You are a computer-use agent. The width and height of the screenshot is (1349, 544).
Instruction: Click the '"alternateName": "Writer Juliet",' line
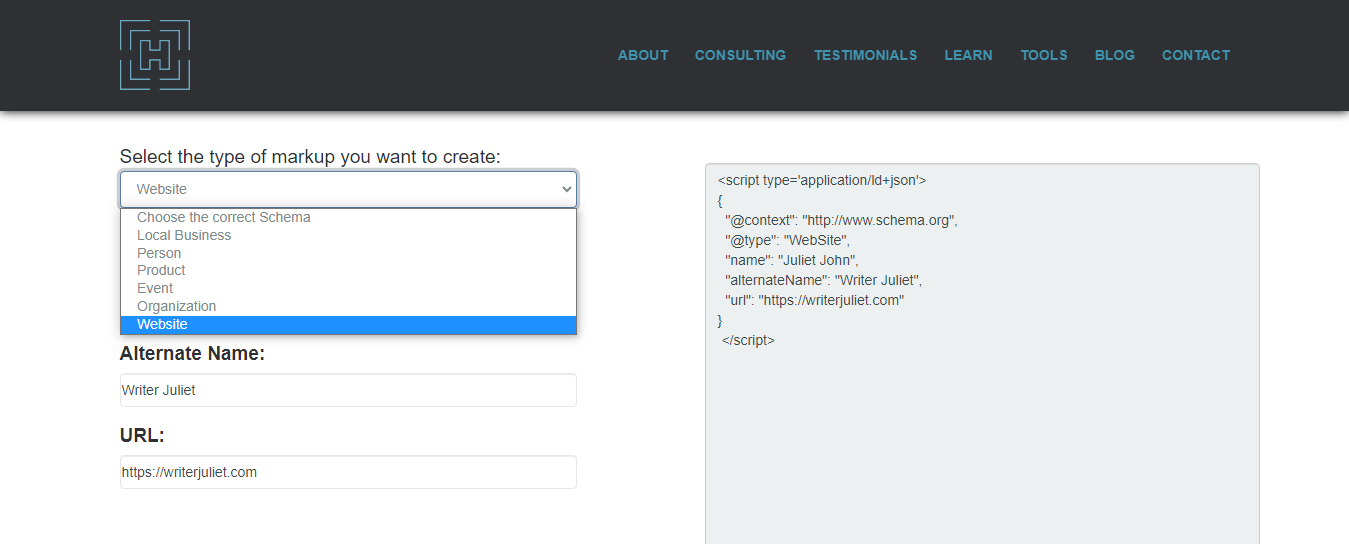[x=824, y=280]
